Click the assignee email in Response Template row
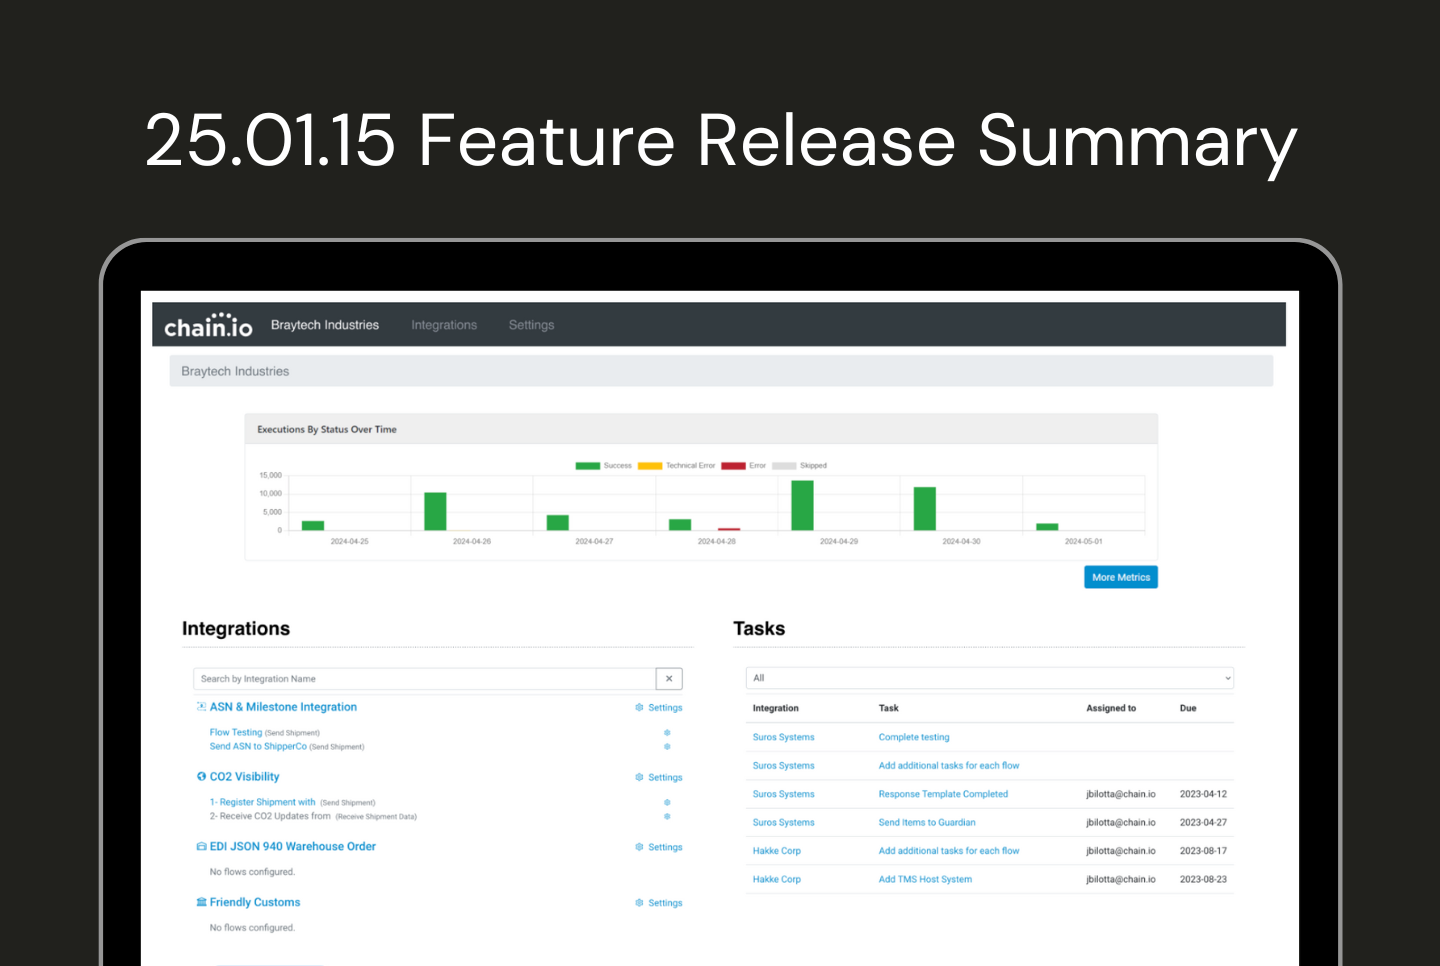This screenshot has height=966, width=1440. (x=1121, y=795)
